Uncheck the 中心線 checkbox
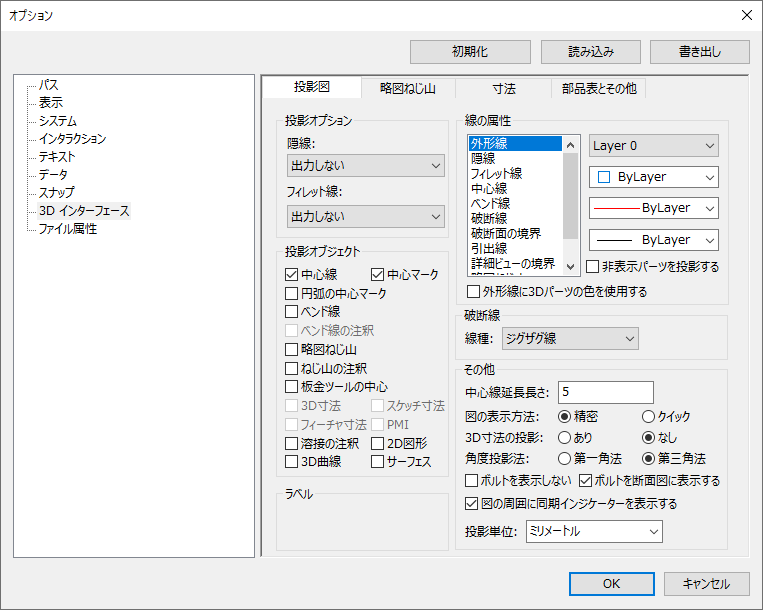763x610 pixels. click(291, 274)
